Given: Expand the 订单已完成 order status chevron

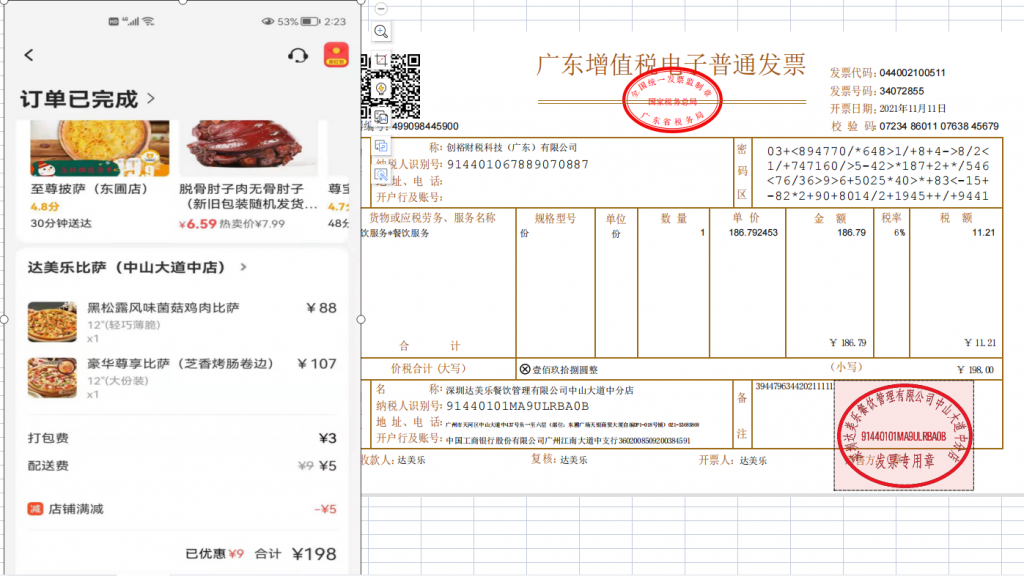Looking at the screenshot, I should pyautogui.click(x=151, y=99).
